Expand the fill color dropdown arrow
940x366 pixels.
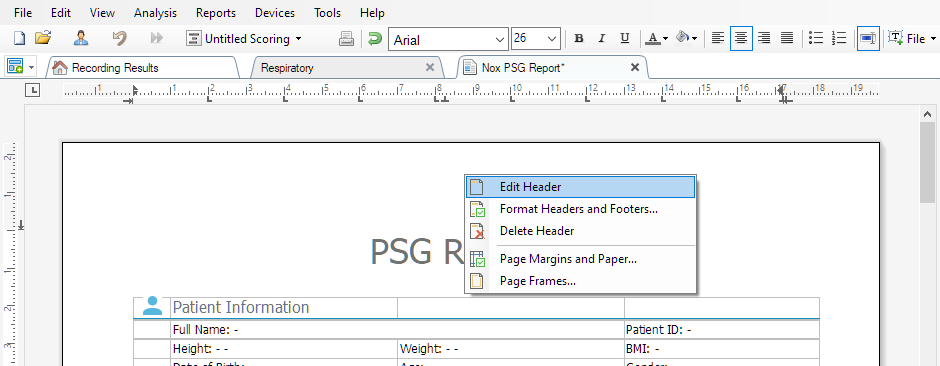click(694, 40)
